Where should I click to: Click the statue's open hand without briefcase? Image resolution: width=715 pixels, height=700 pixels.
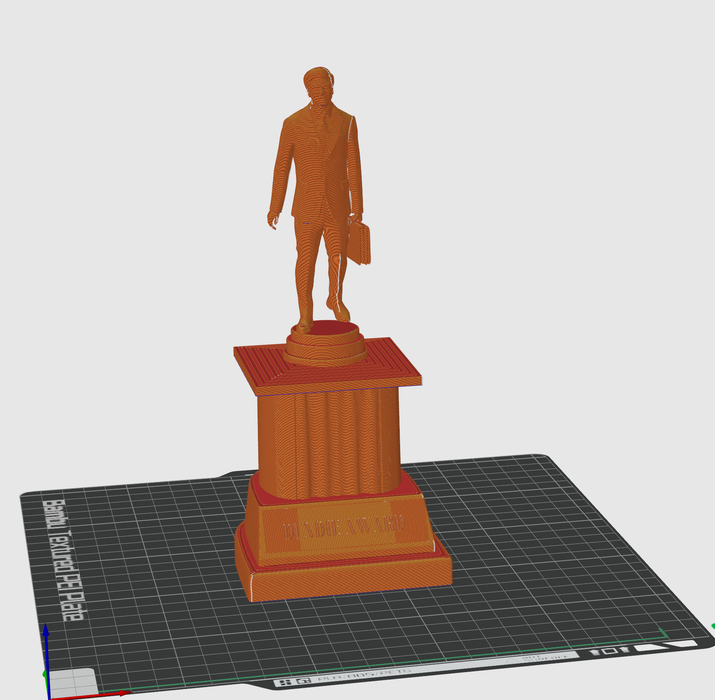[274, 219]
